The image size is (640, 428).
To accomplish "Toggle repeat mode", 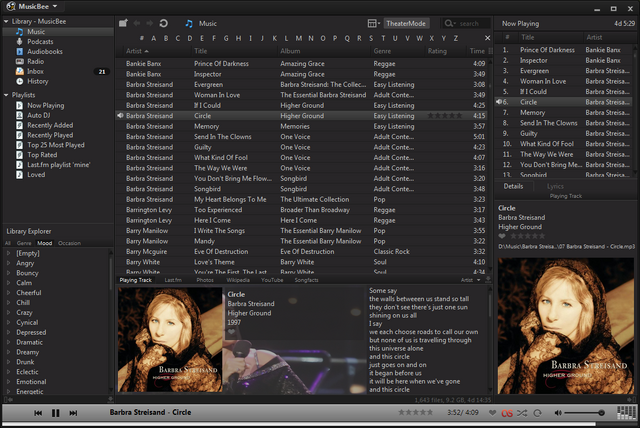I will (x=538, y=413).
